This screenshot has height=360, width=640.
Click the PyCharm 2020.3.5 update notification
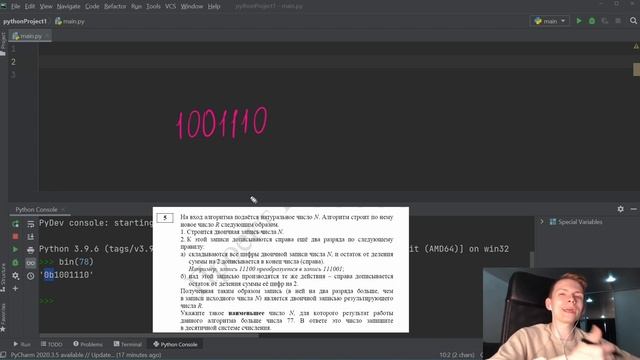coord(86,355)
